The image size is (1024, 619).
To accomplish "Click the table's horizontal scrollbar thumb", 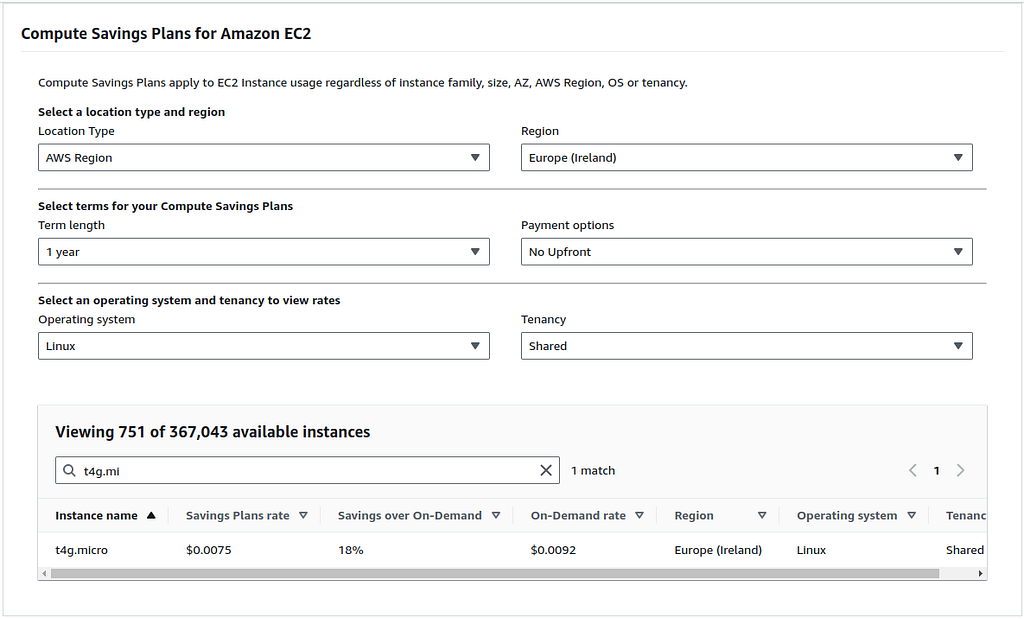I will pos(494,573).
